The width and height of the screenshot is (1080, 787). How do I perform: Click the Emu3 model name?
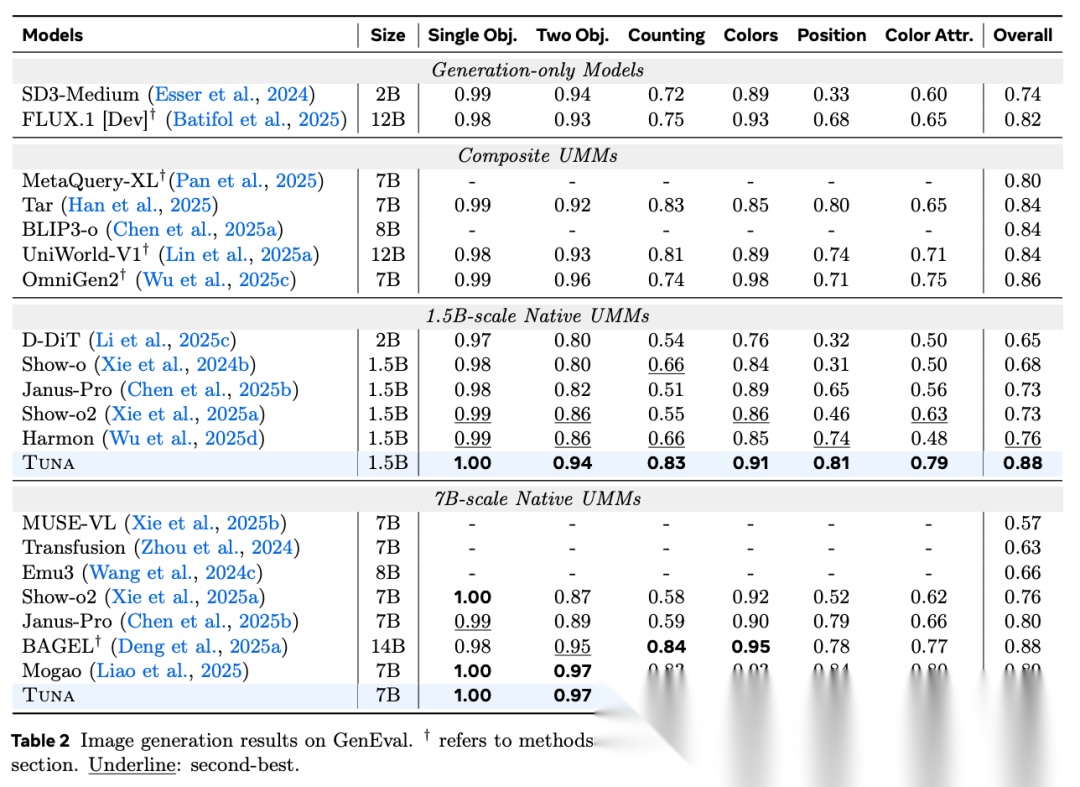click(48, 573)
